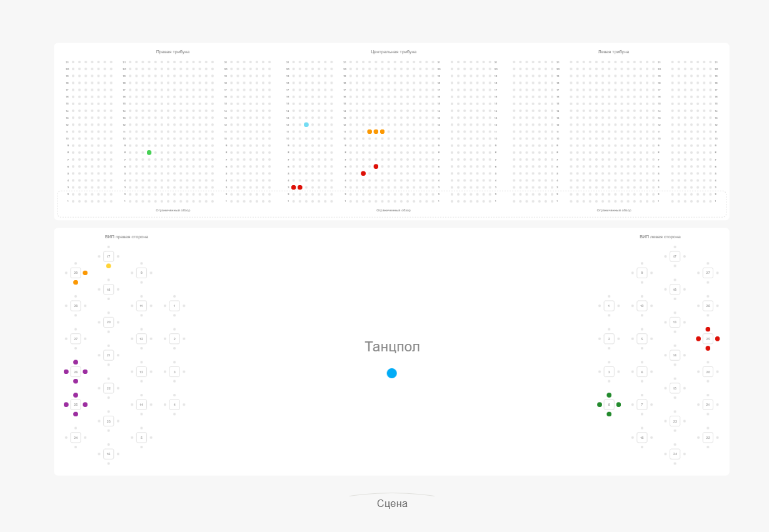The width and height of the screenshot is (769, 532).
Task: Click the ВИП левая сторона heading
Action: click(659, 237)
